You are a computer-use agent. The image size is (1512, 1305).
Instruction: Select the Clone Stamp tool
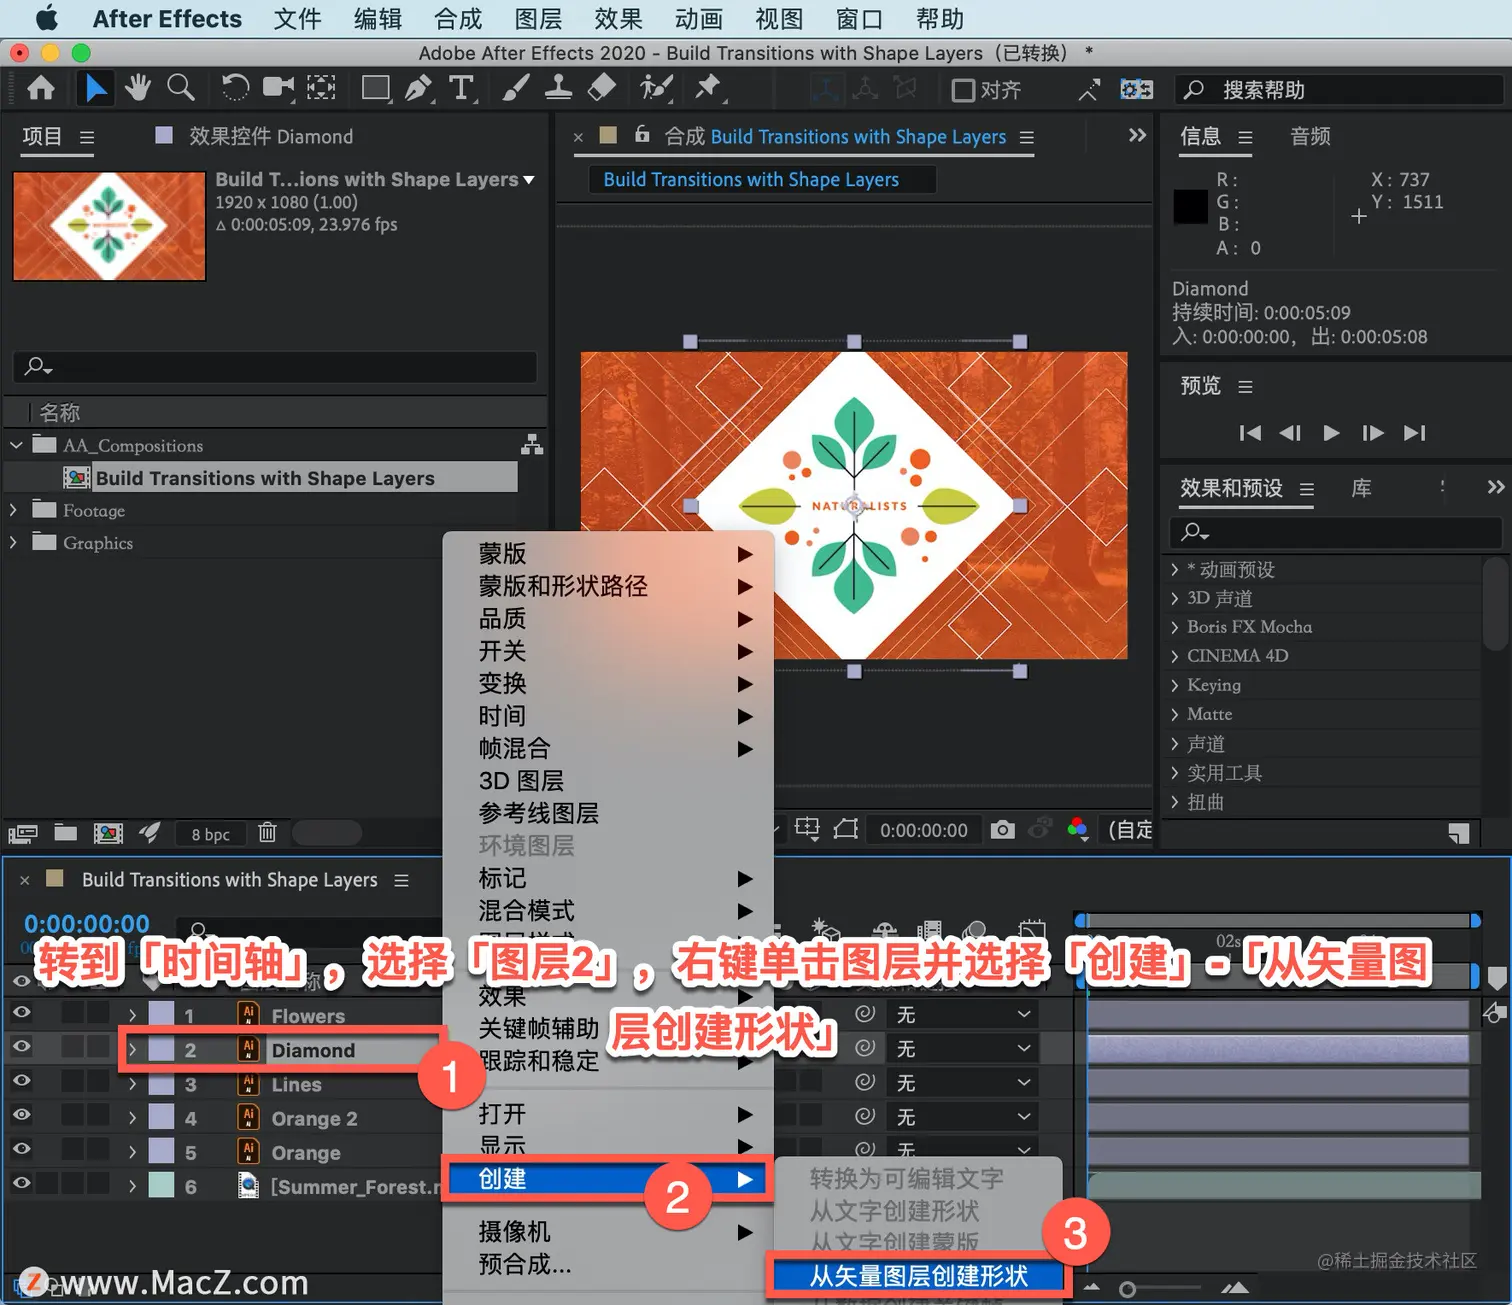click(558, 89)
